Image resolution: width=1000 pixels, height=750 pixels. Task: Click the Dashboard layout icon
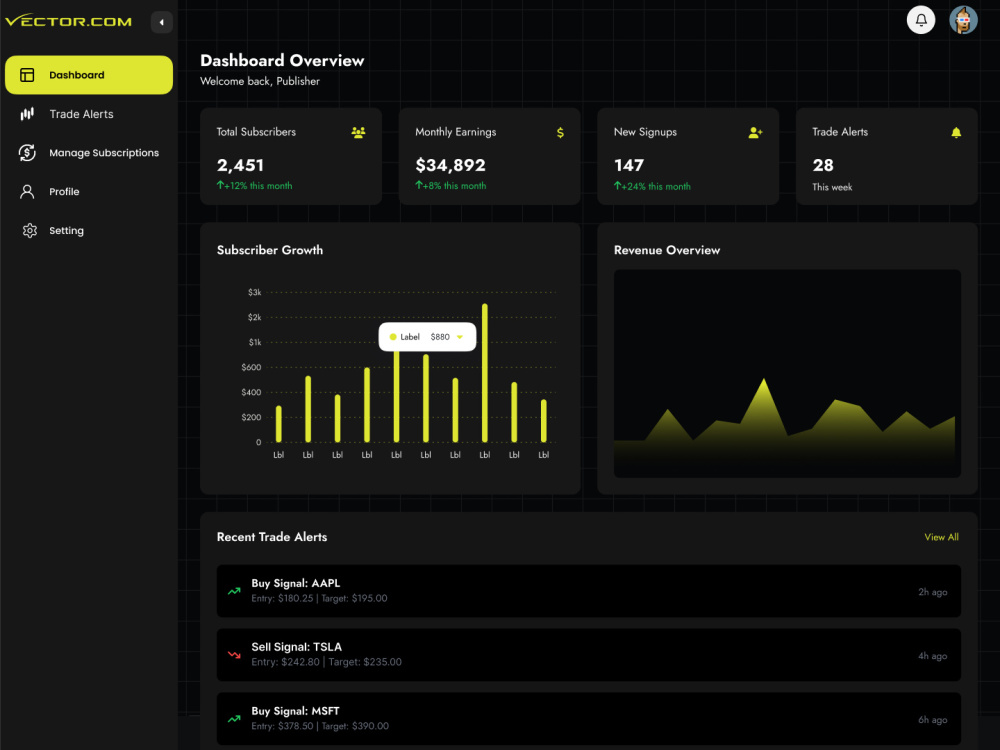27,75
